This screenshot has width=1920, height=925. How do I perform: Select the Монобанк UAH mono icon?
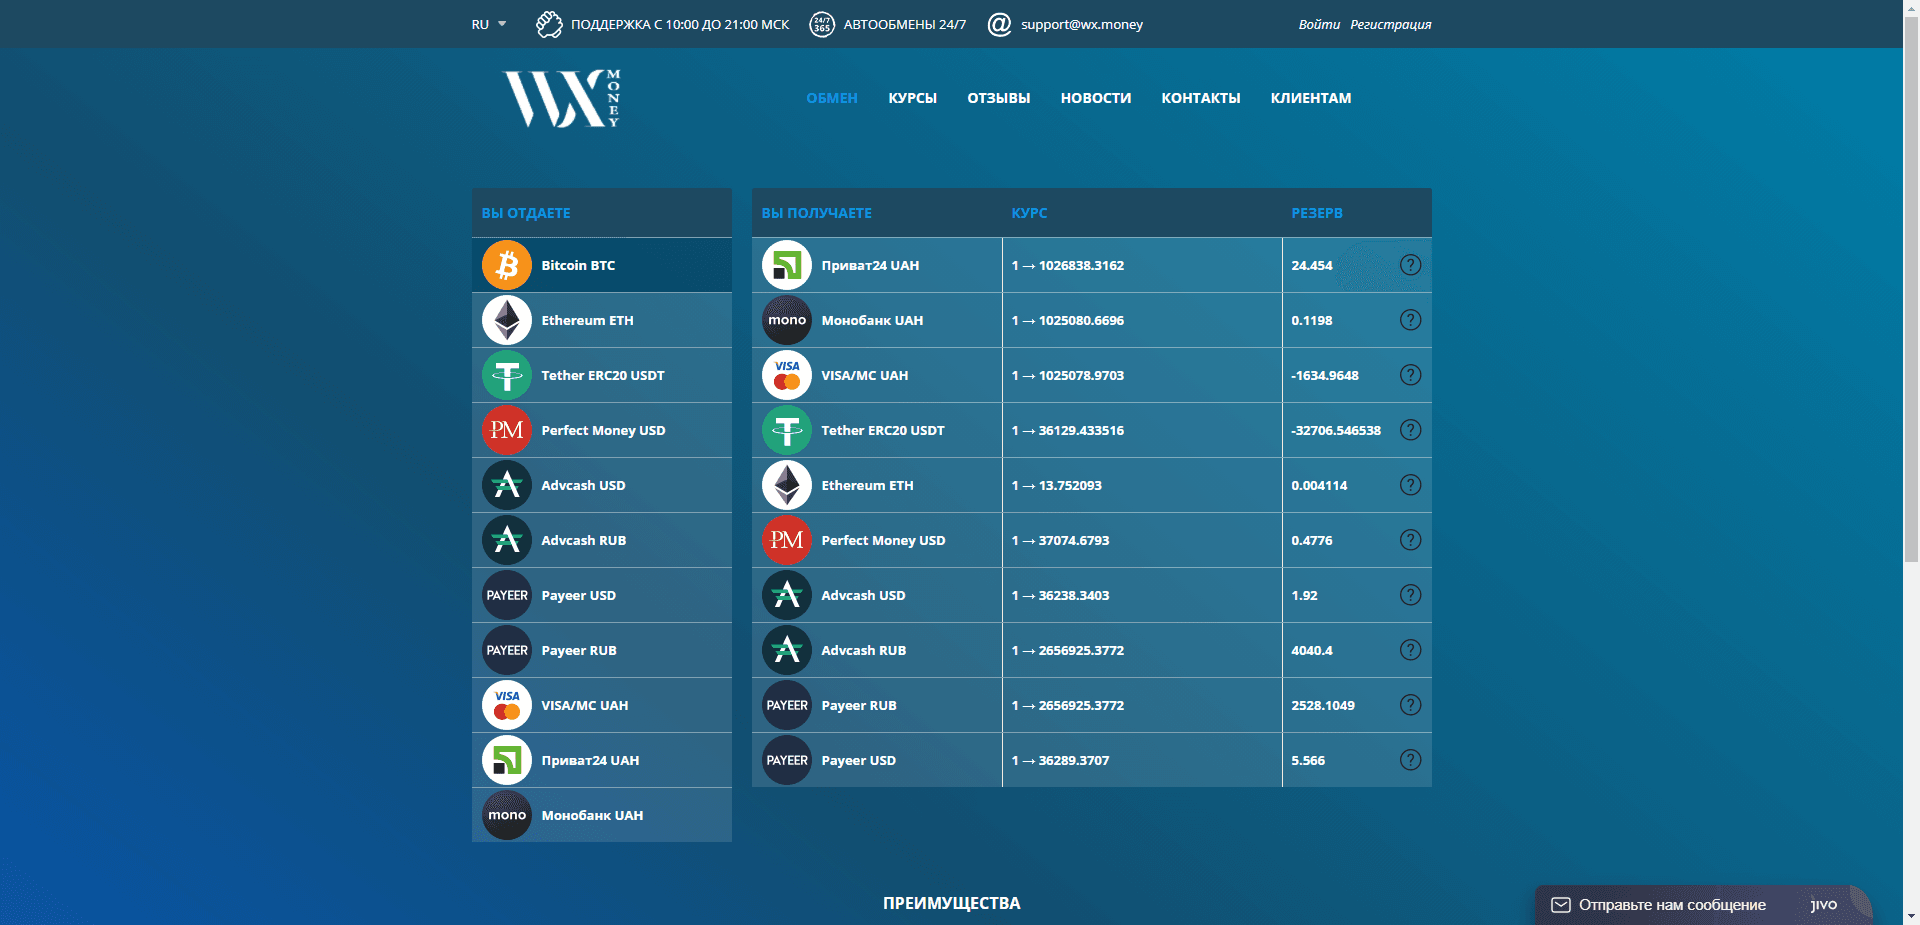(507, 815)
